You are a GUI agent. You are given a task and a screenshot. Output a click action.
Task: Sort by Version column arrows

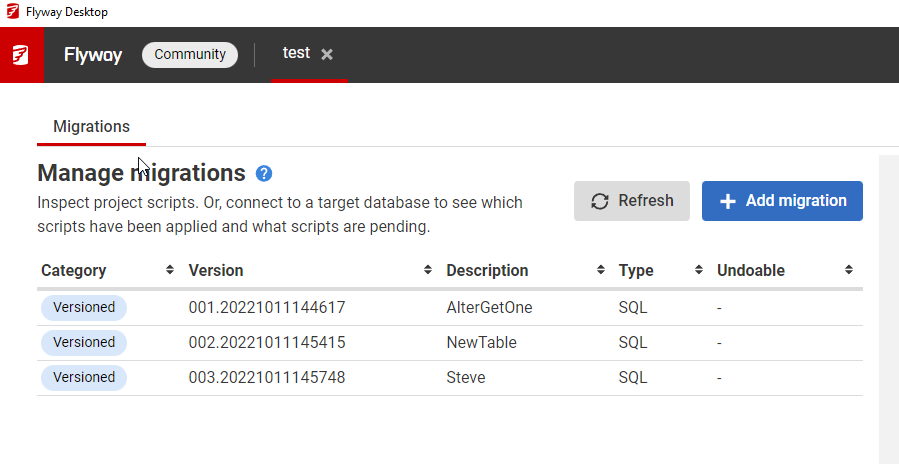point(427,270)
